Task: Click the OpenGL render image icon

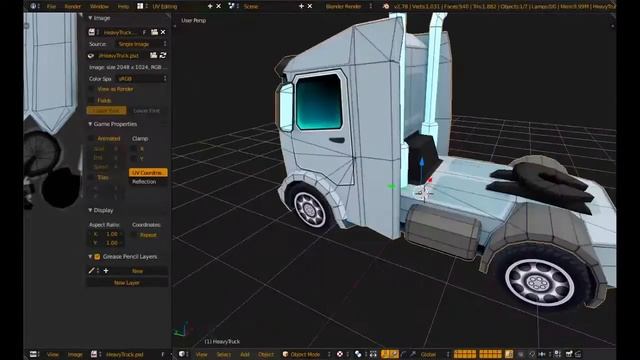Action: [x=569, y=354]
